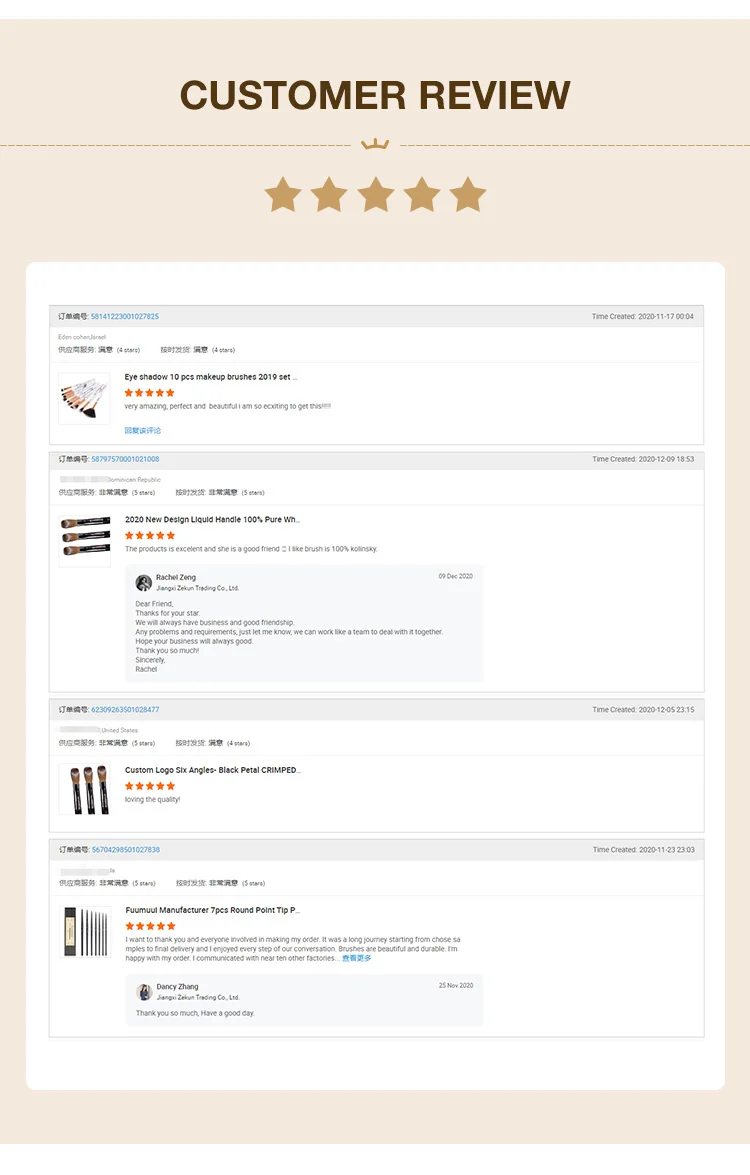Click Dancy Zhang's profile avatar
Image resolution: width=750 pixels, height=1175 pixels.
[x=144, y=992]
